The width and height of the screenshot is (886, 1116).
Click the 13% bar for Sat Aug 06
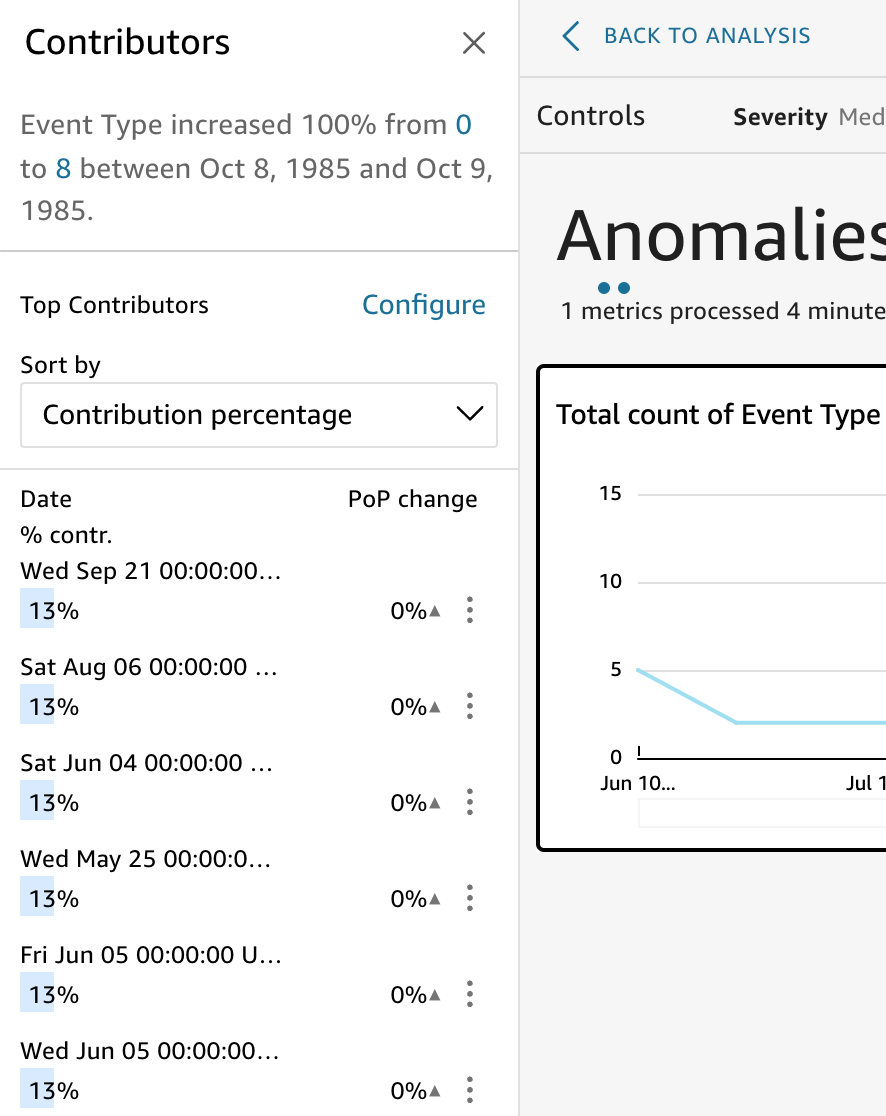[38, 707]
